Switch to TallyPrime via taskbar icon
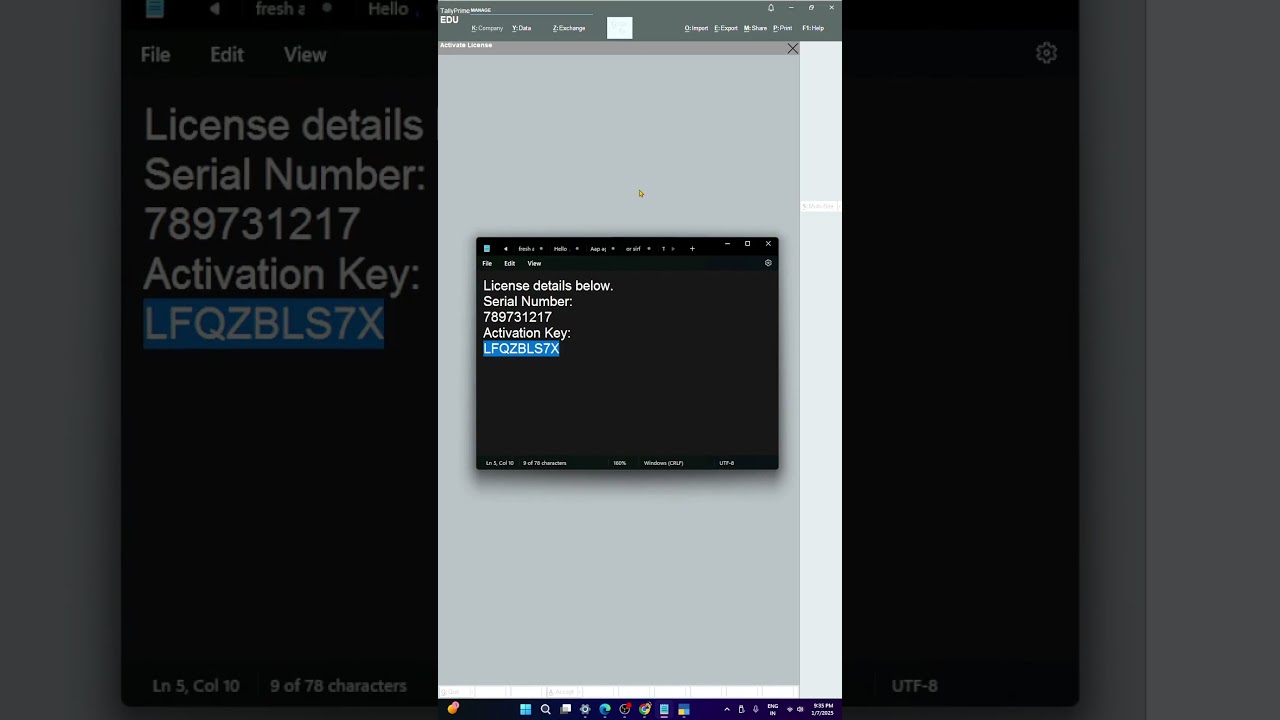 tap(684, 709)
